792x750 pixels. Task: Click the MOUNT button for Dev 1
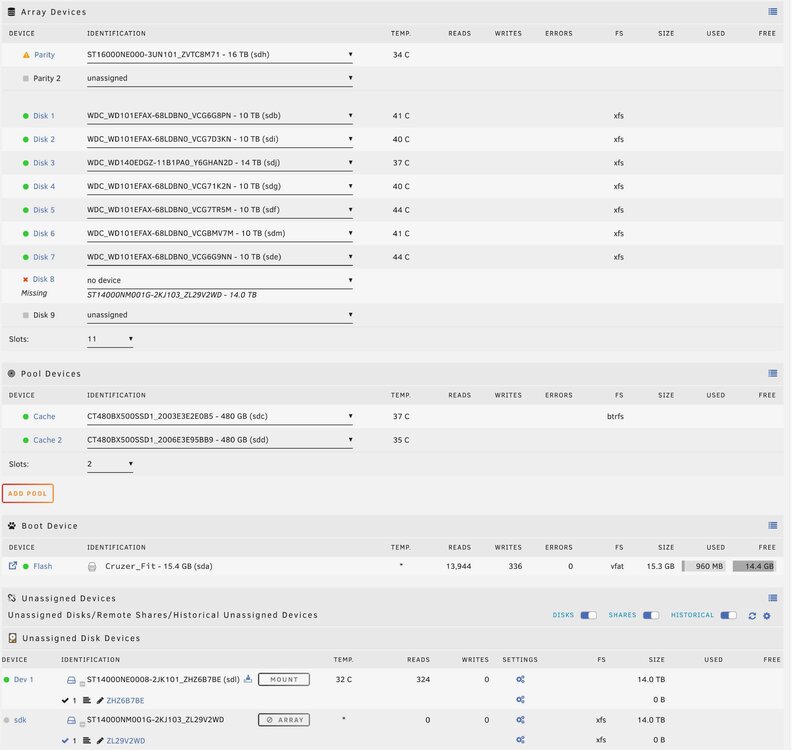pyautogui.click(x=284, y=679)
